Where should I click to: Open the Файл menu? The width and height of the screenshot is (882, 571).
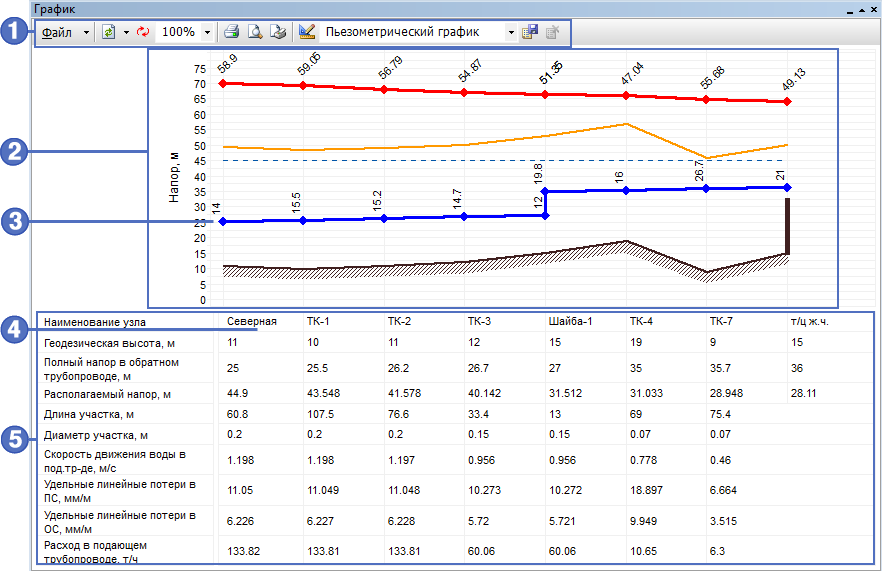coord(56,32)
